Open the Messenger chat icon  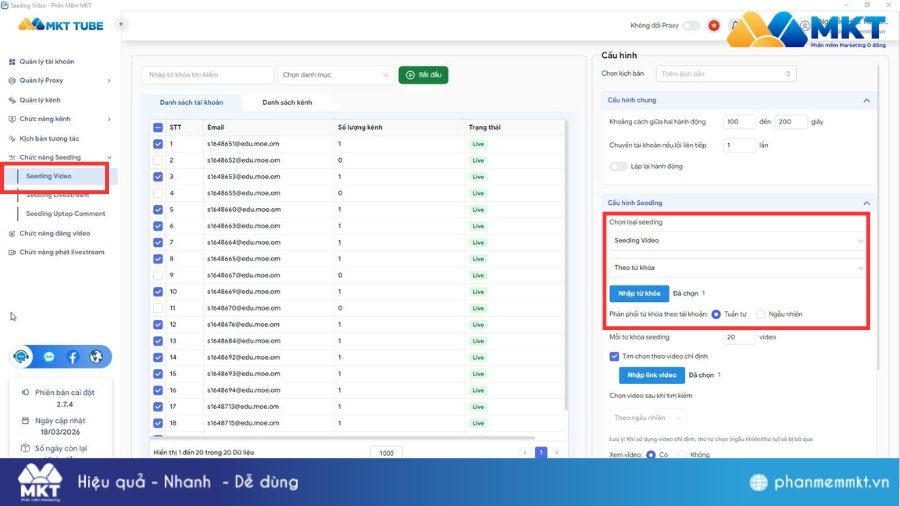49,356
